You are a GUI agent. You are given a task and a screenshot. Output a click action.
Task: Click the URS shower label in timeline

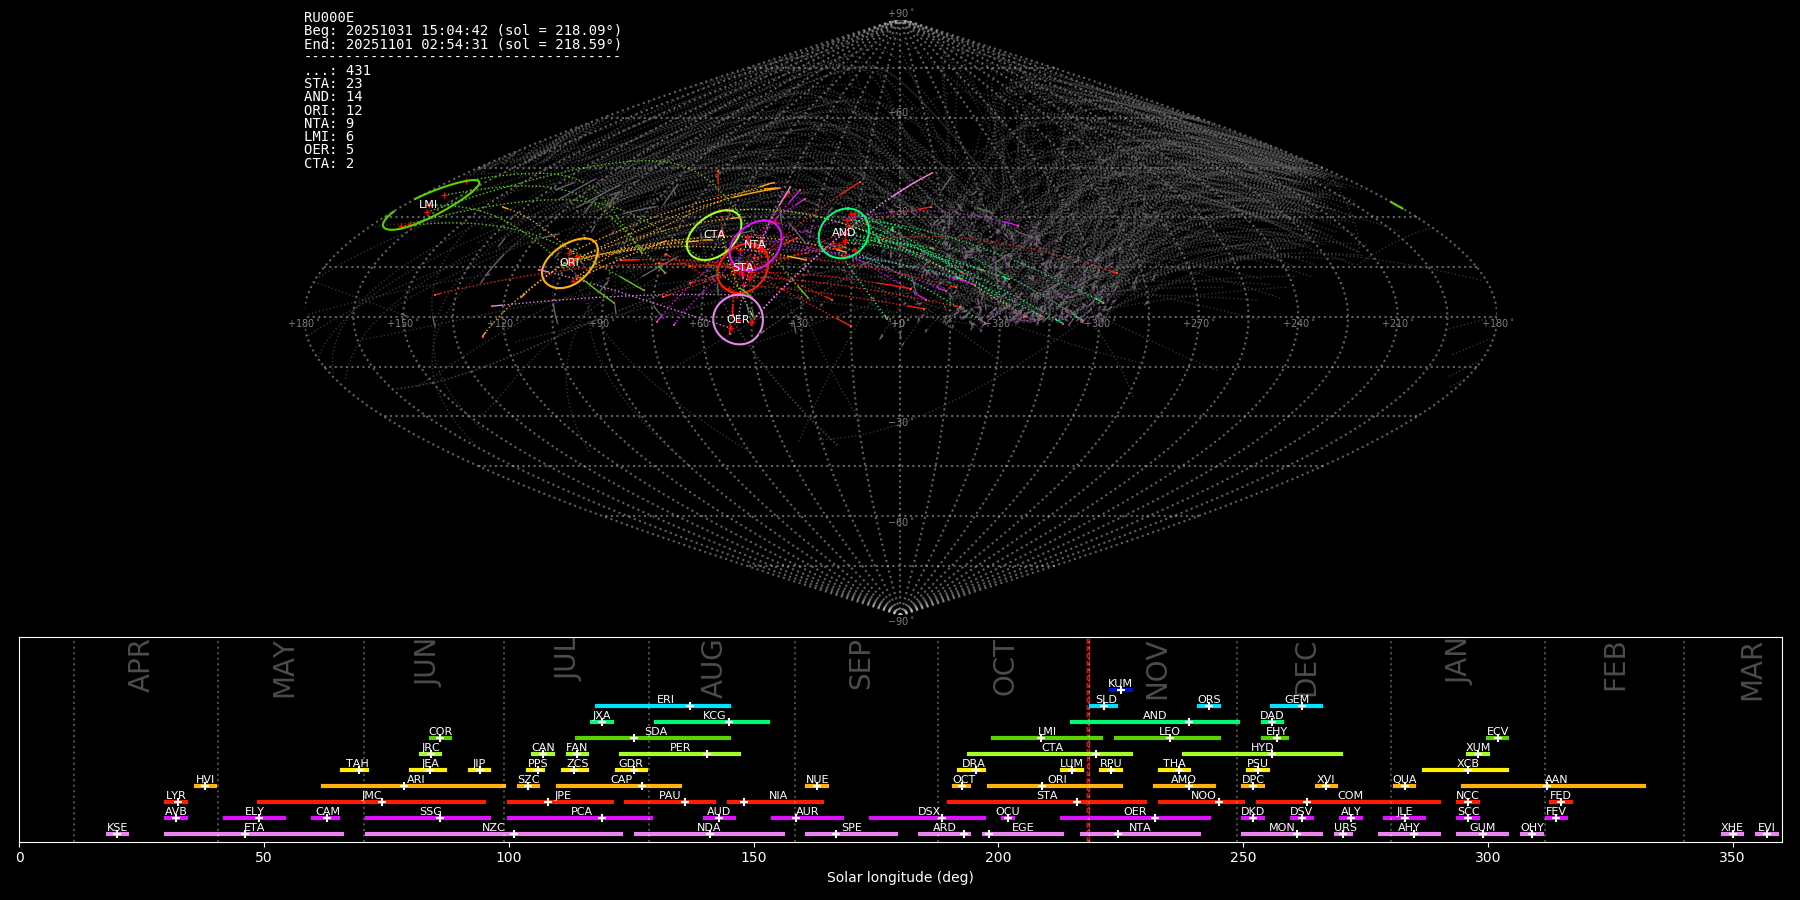pos(1345,828)
